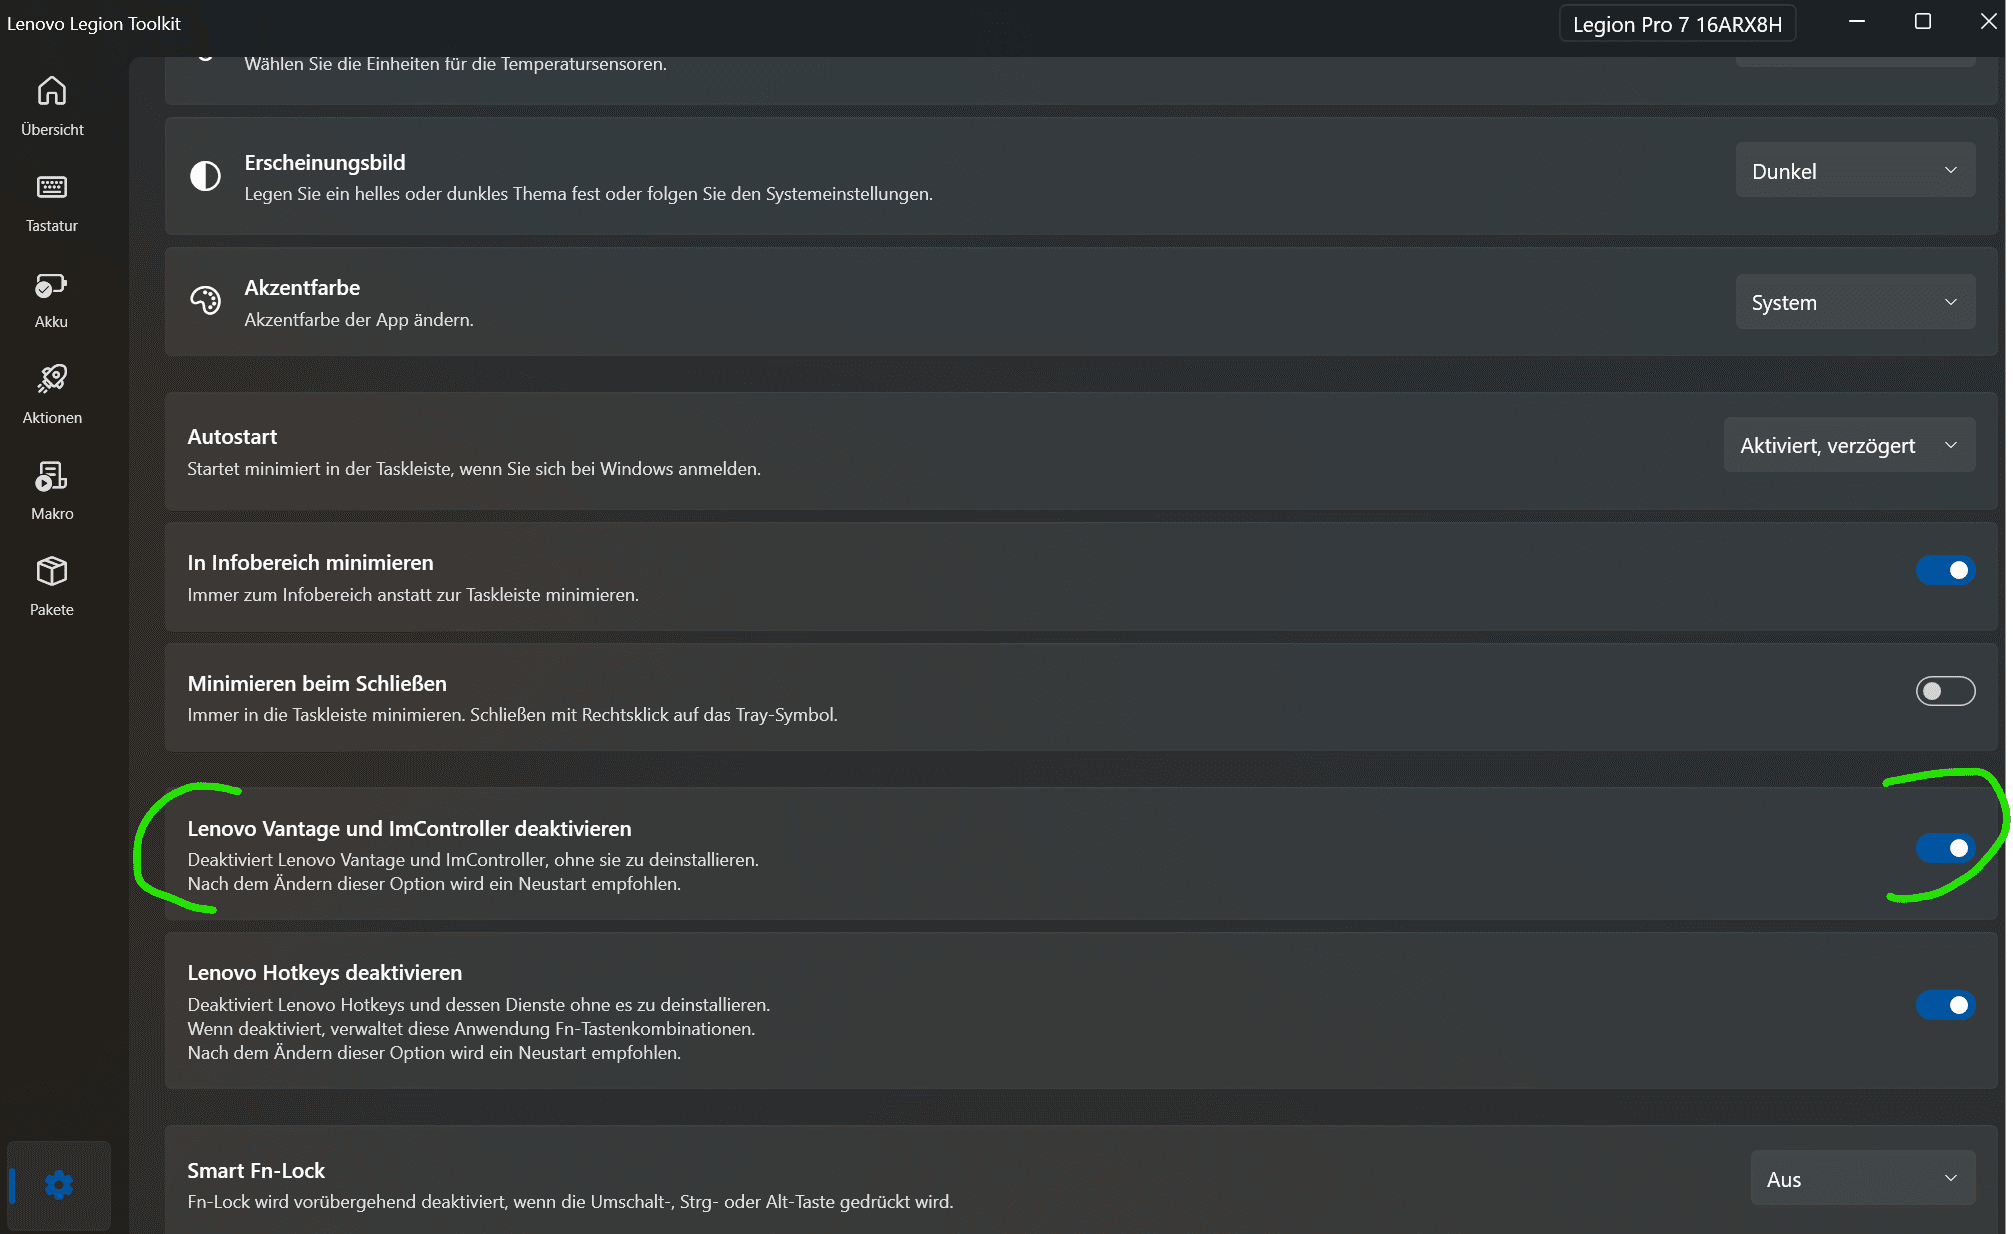Screen dimensions: 2013x1234
Task: Toggle Lenovo Hotkeys deaktivieren switch
Action: click(x=1945, y=1005)
